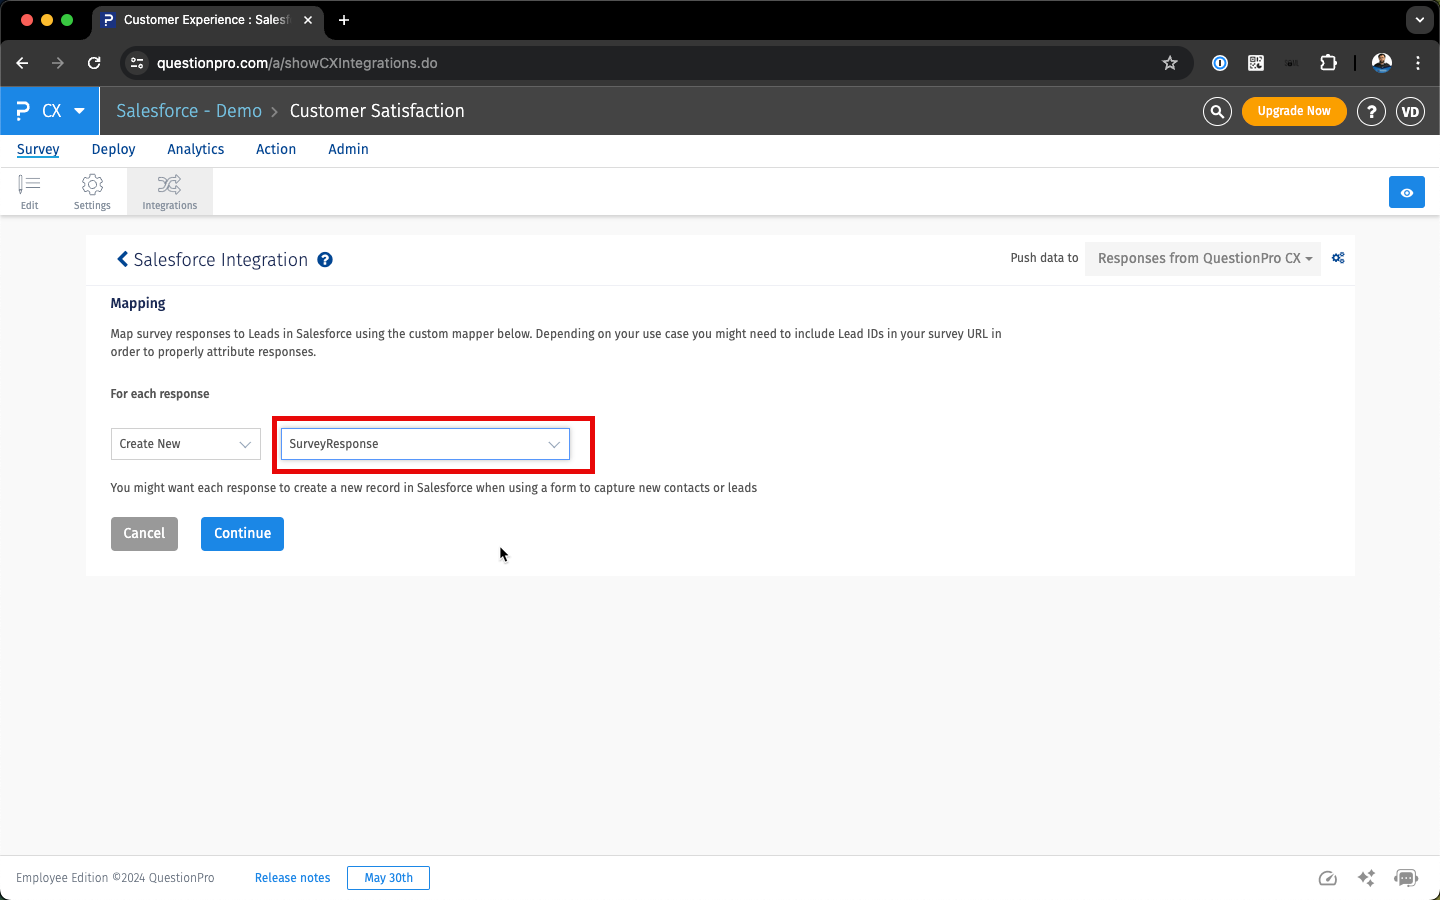Viewport: 1440px width, 900px height.
Task: Switch to the Deploy tab
Action: tap(113, 149)
